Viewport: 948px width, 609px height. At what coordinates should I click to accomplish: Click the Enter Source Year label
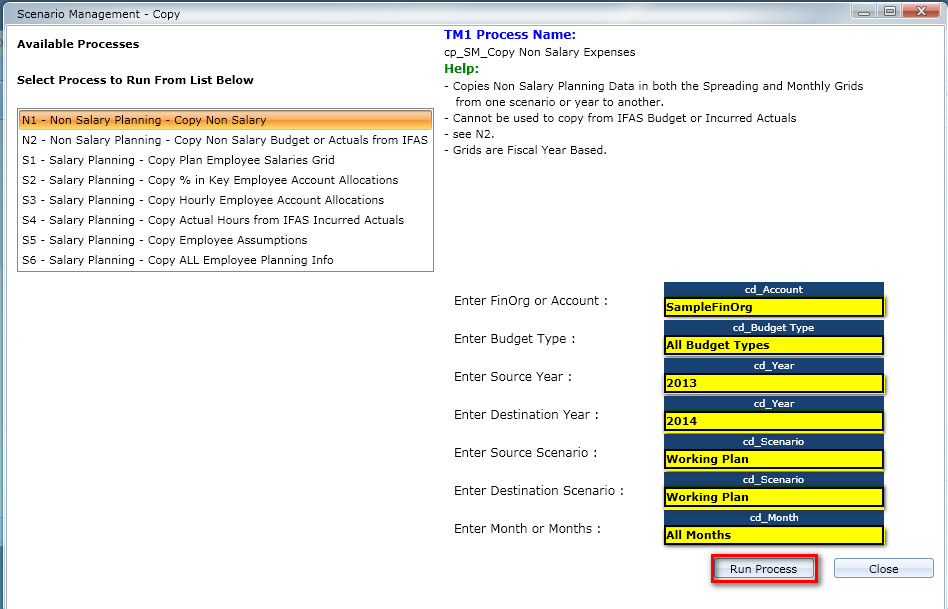pyautogui.click(x=513, y=376)
